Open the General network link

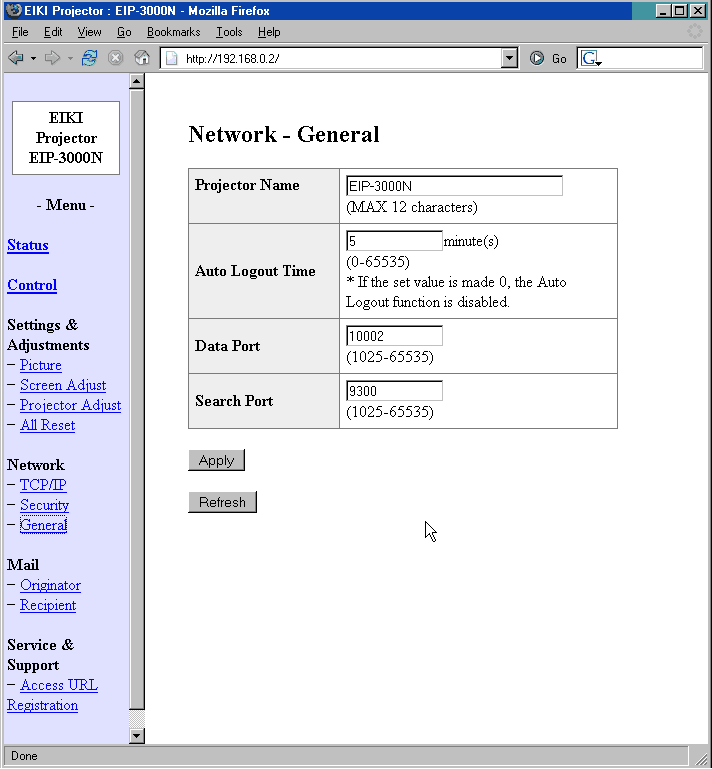tap(43, 525)
